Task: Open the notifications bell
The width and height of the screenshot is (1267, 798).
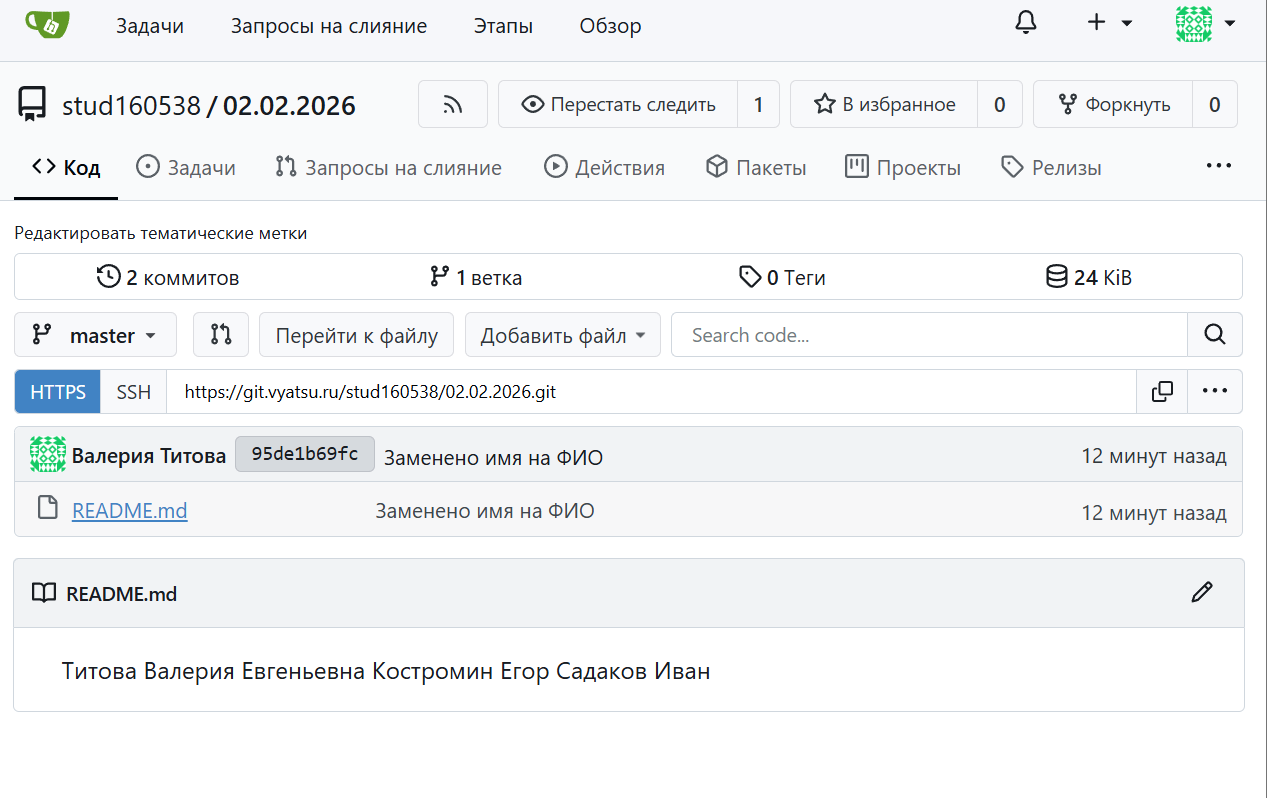Action: (1025, 23)
